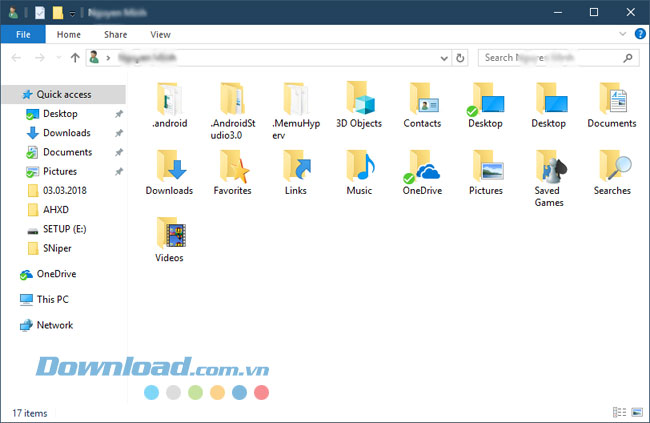Open File Explorer help

coord(640,34)
